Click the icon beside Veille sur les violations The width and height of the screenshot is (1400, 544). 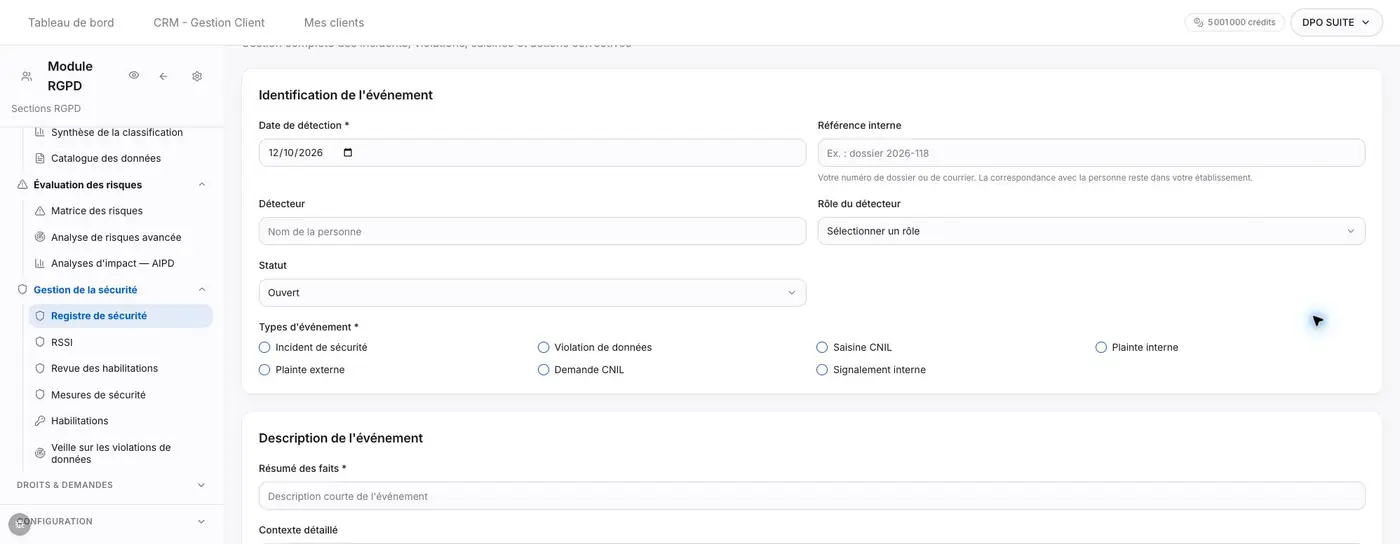click(40, 453)
